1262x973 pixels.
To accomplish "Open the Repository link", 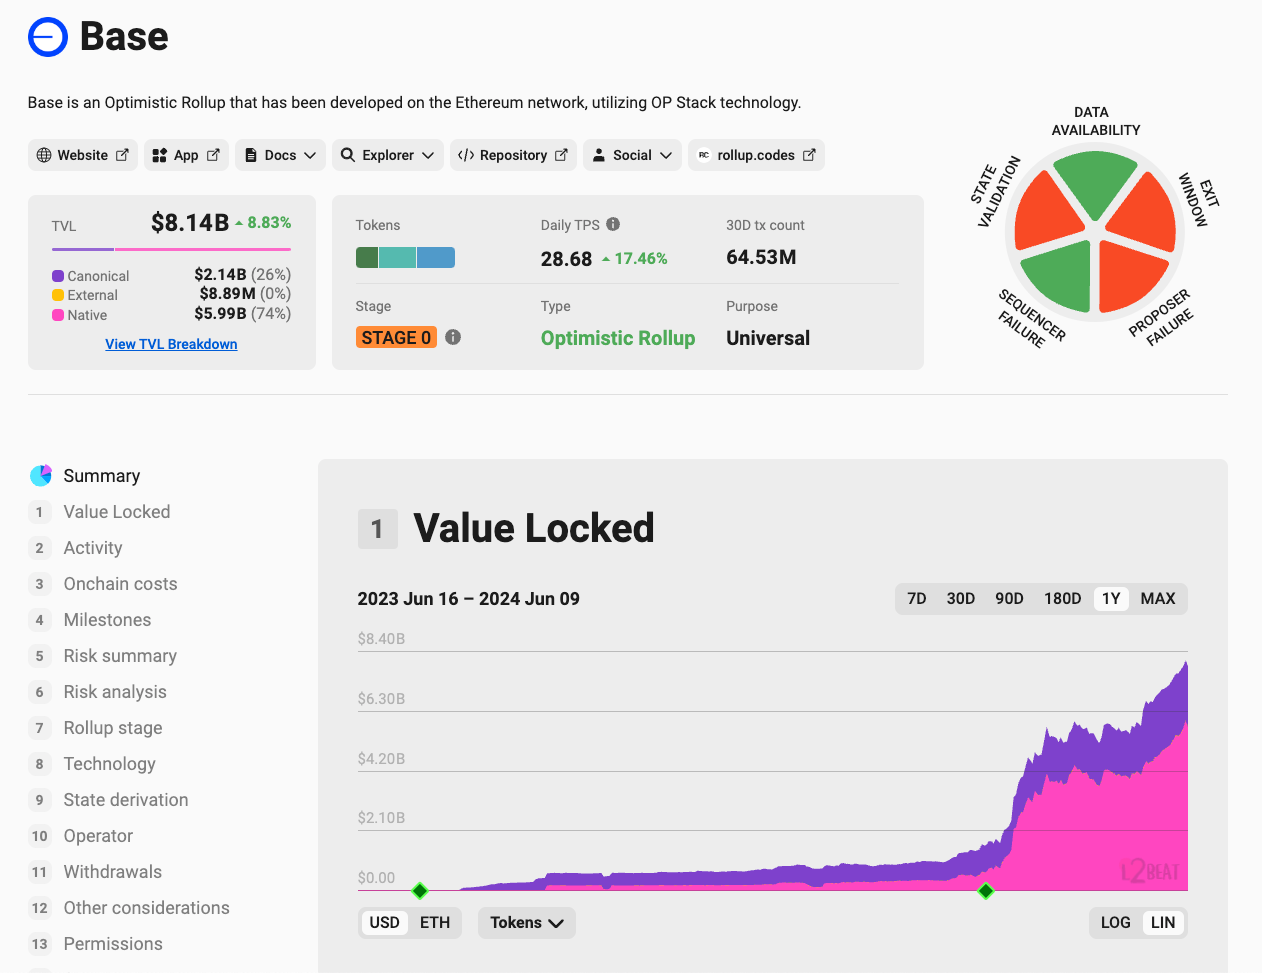I will tap(513, 155).
